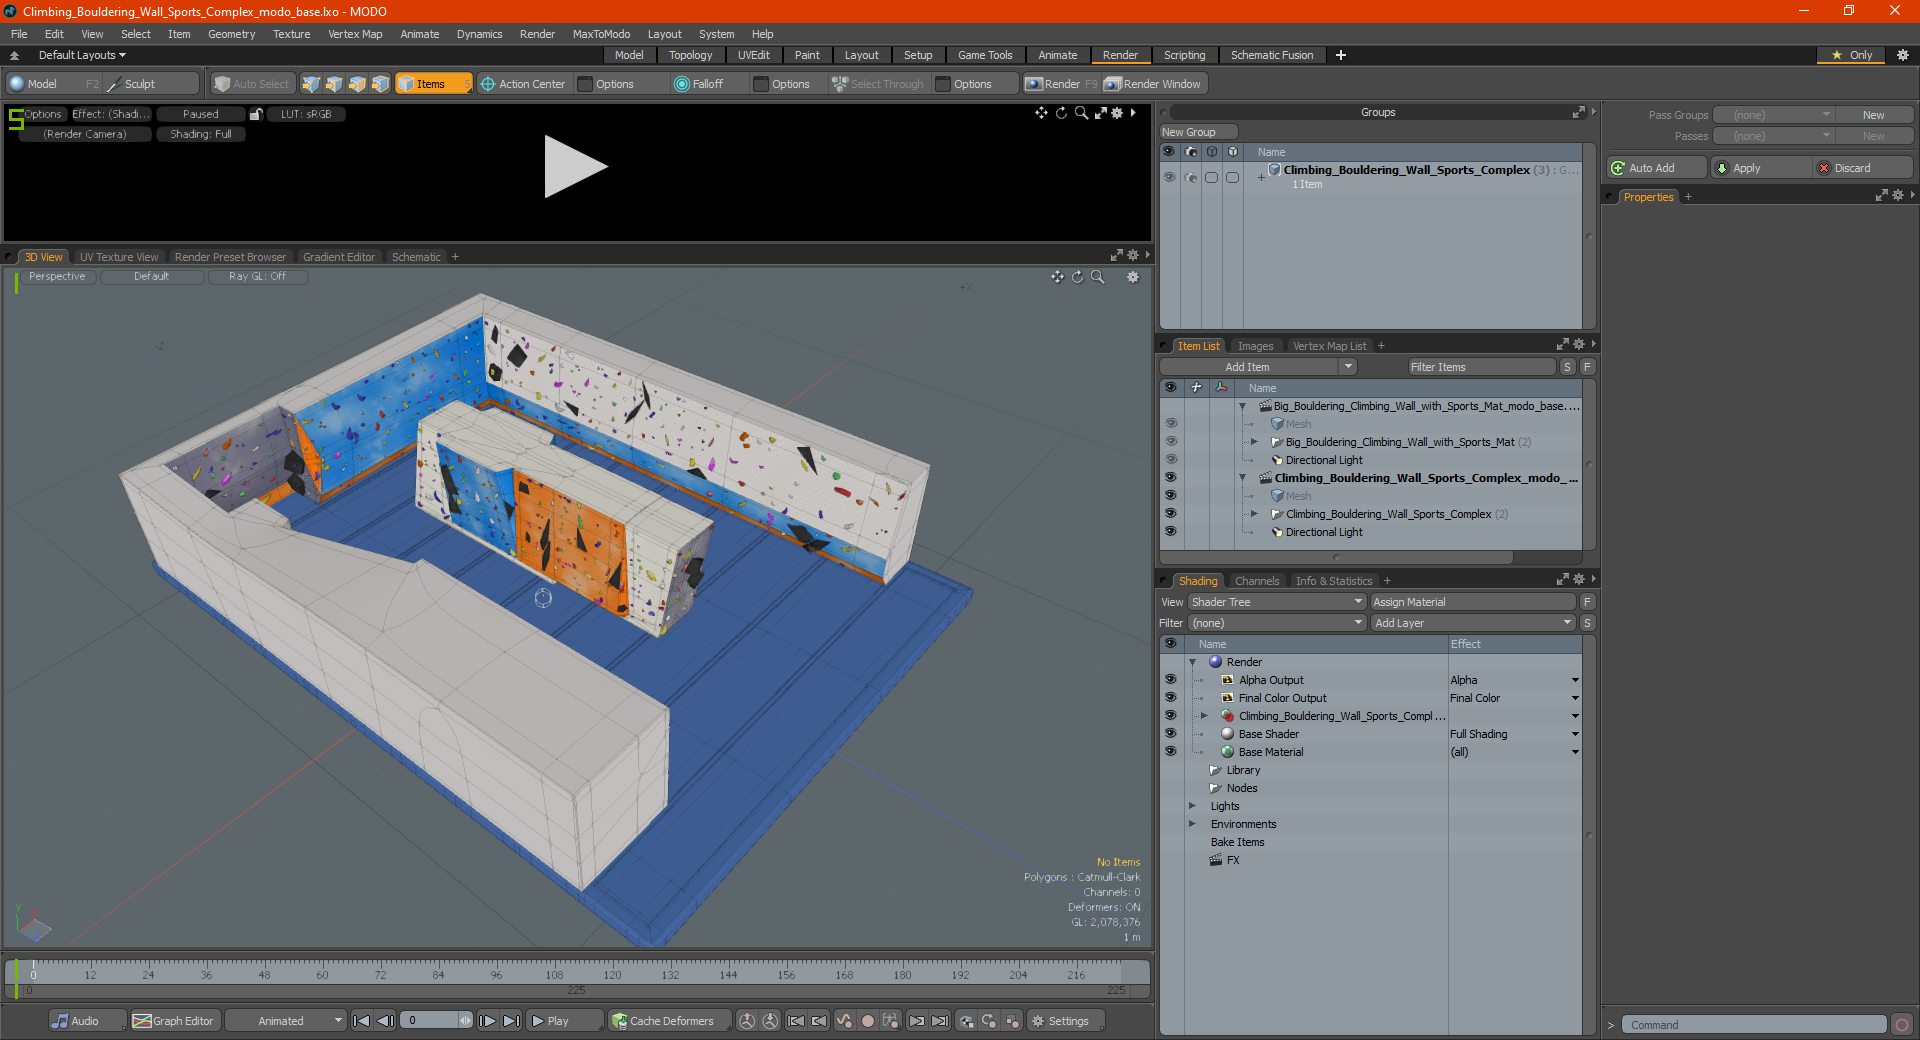
Task: Toggle visibility of Alpha Output layer
Action: coord(1170,680)
